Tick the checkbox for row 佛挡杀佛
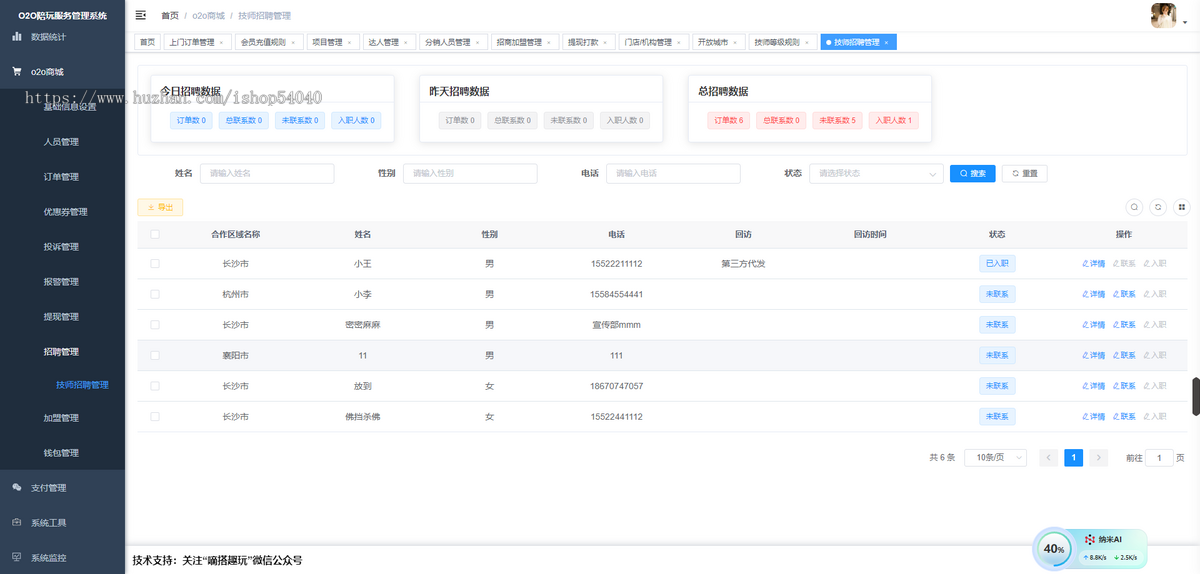 [x=154, y=416]
